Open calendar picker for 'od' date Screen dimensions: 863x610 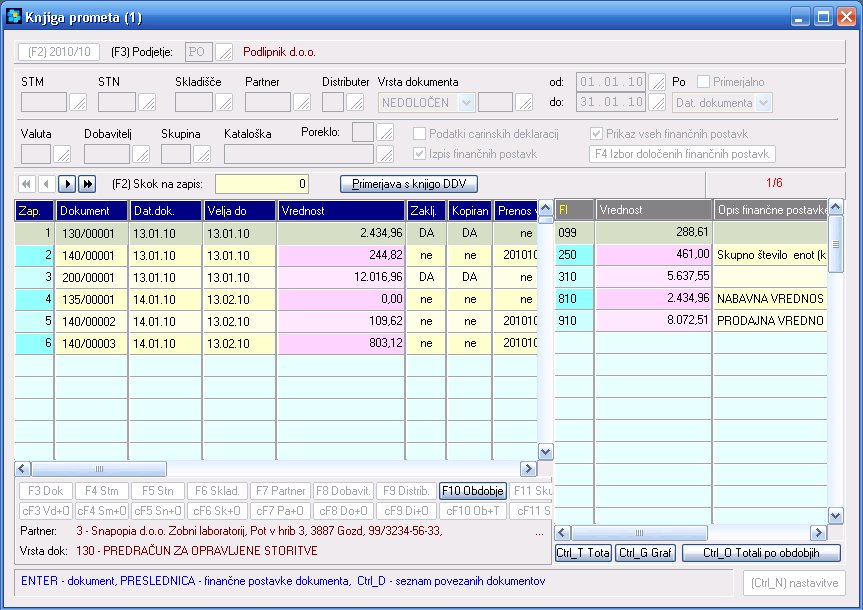tap(657, 82)
